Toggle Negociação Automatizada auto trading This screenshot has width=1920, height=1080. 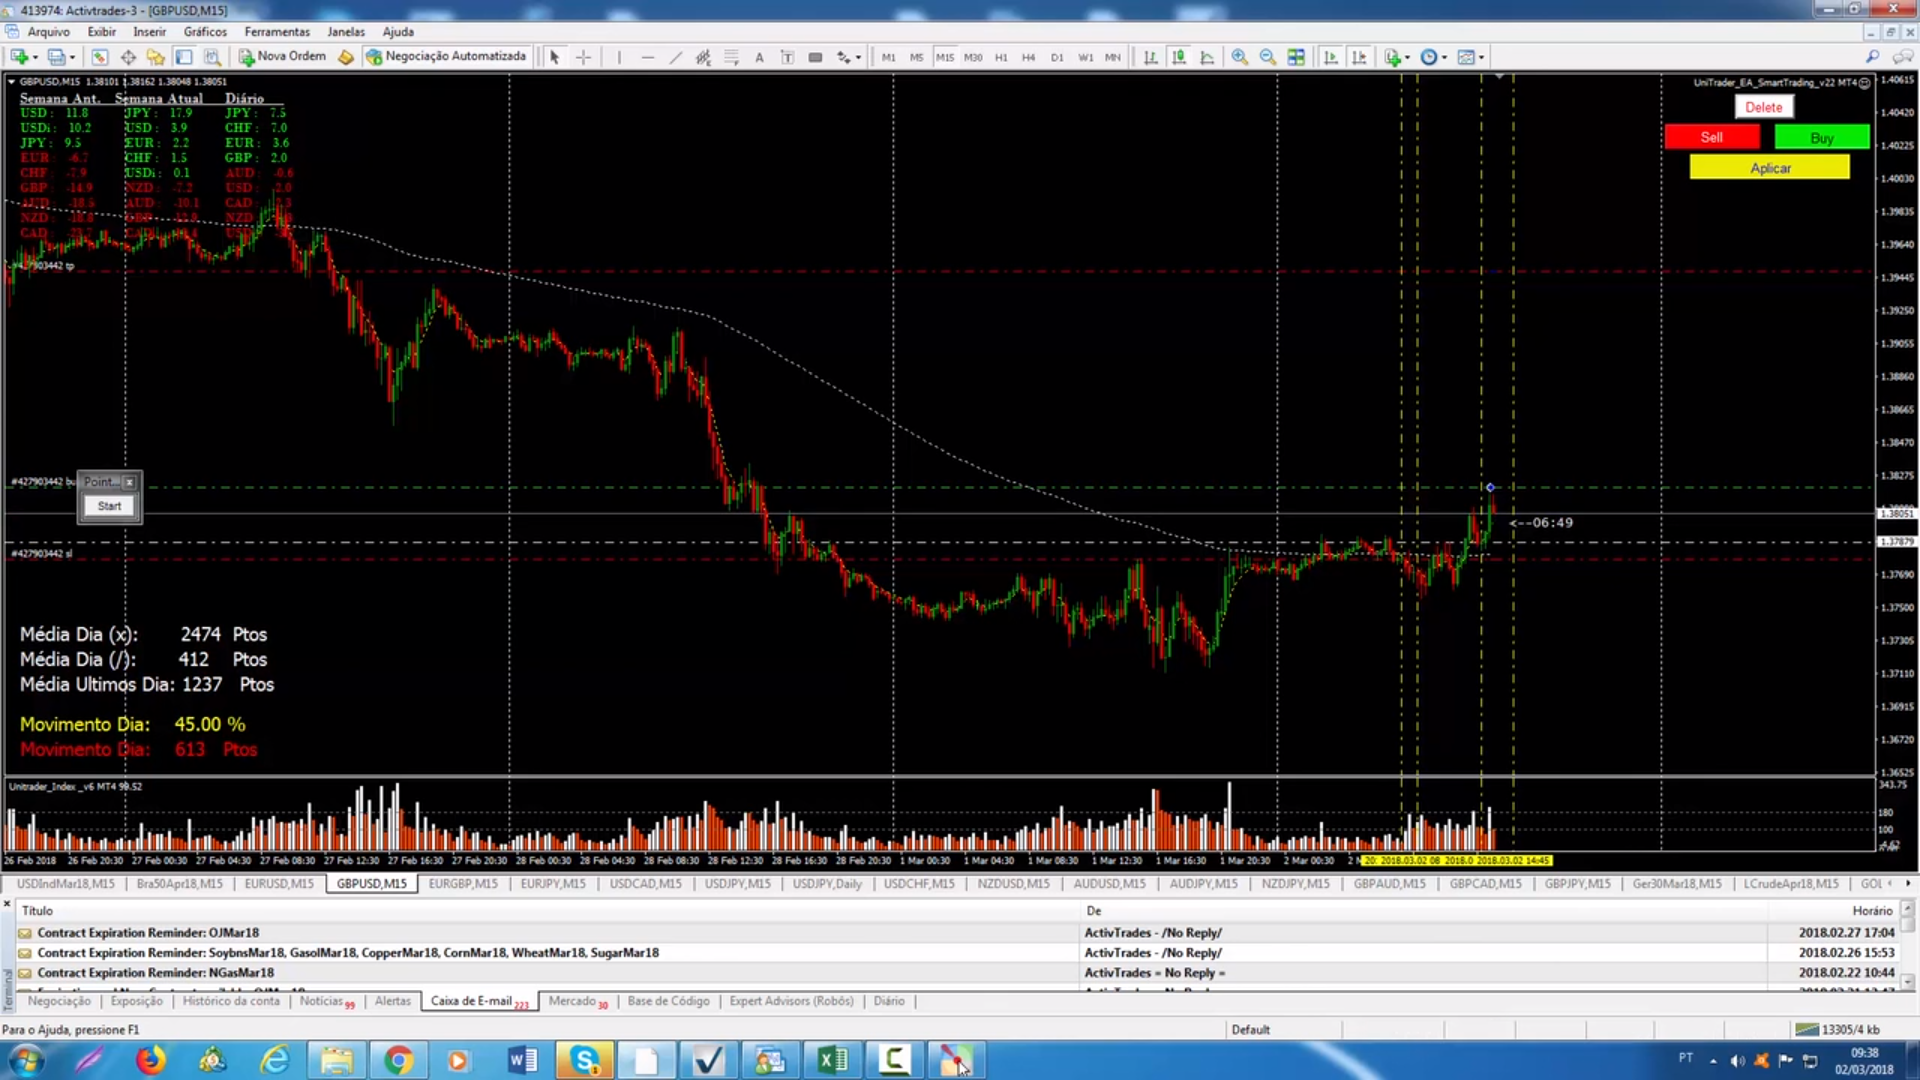pyautogui.click(x=446, y=57)
